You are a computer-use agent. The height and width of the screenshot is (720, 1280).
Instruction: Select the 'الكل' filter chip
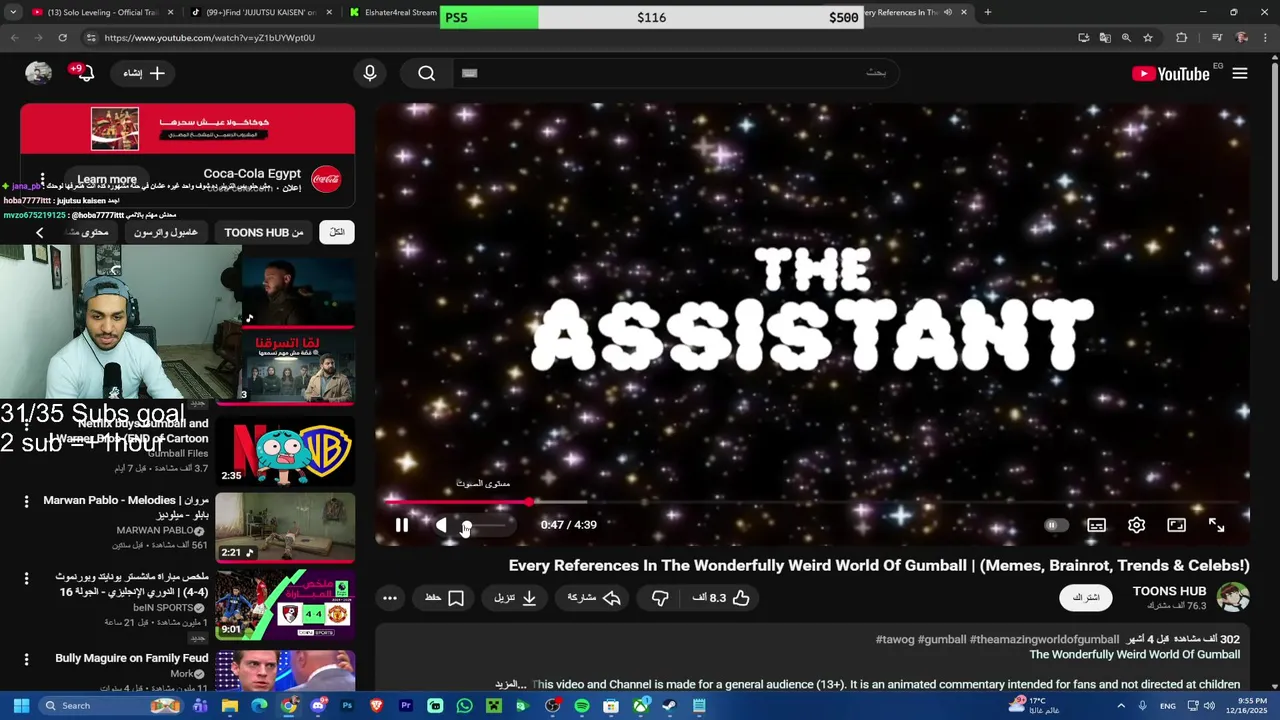tap(337, 232)
